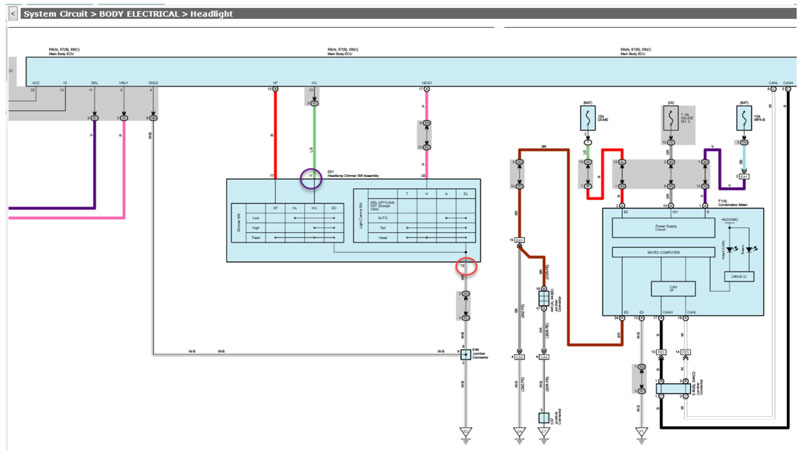800x451 pixels.
Task: Click ground symbol below E46 junction connector
Action: pyautogui.click(x=465, y=432)
